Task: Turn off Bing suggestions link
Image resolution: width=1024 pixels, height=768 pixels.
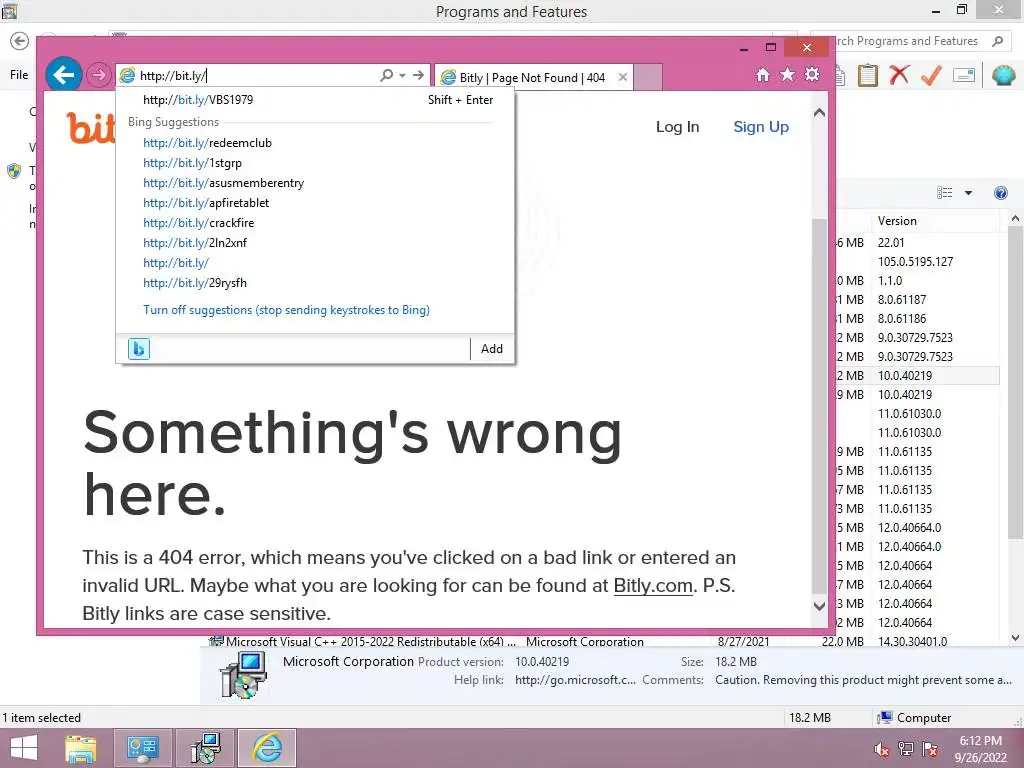Action: (x=287, y=310)
